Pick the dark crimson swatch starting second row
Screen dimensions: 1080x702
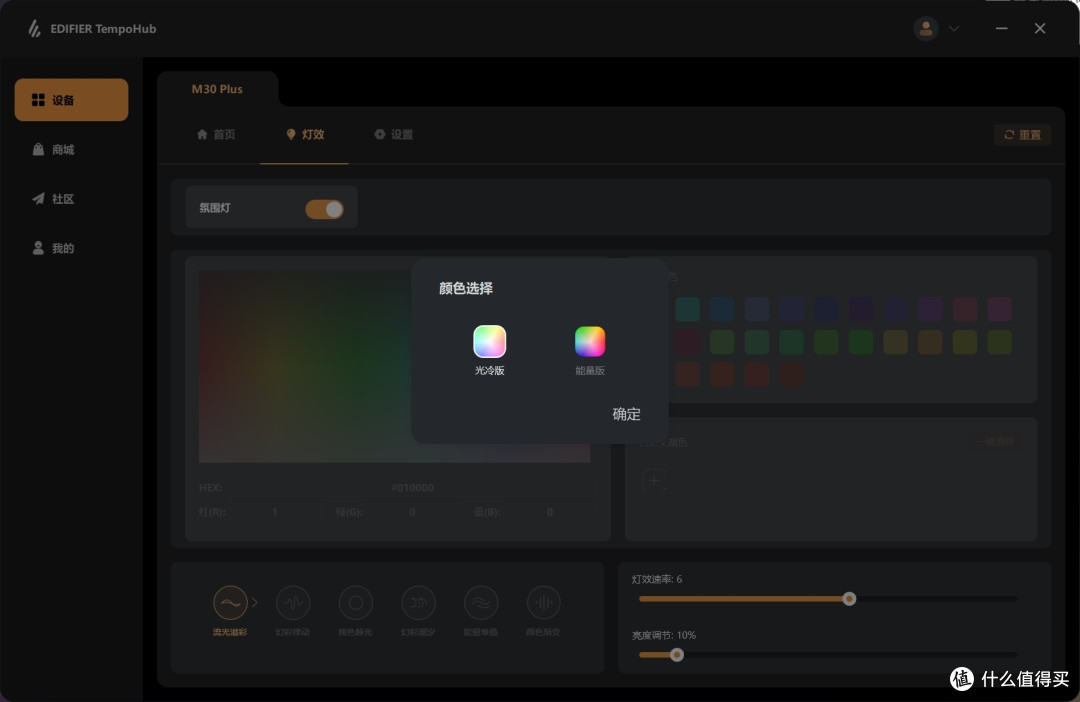pyautogui.click(x=687, y=342)
